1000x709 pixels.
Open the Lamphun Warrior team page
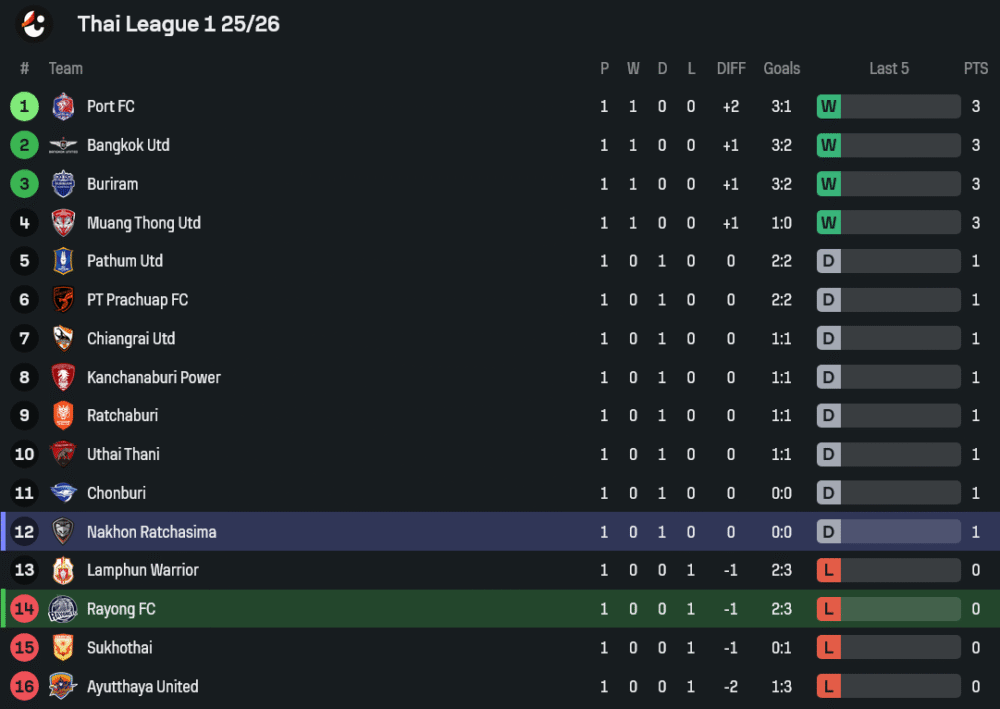tap(143, 570)
